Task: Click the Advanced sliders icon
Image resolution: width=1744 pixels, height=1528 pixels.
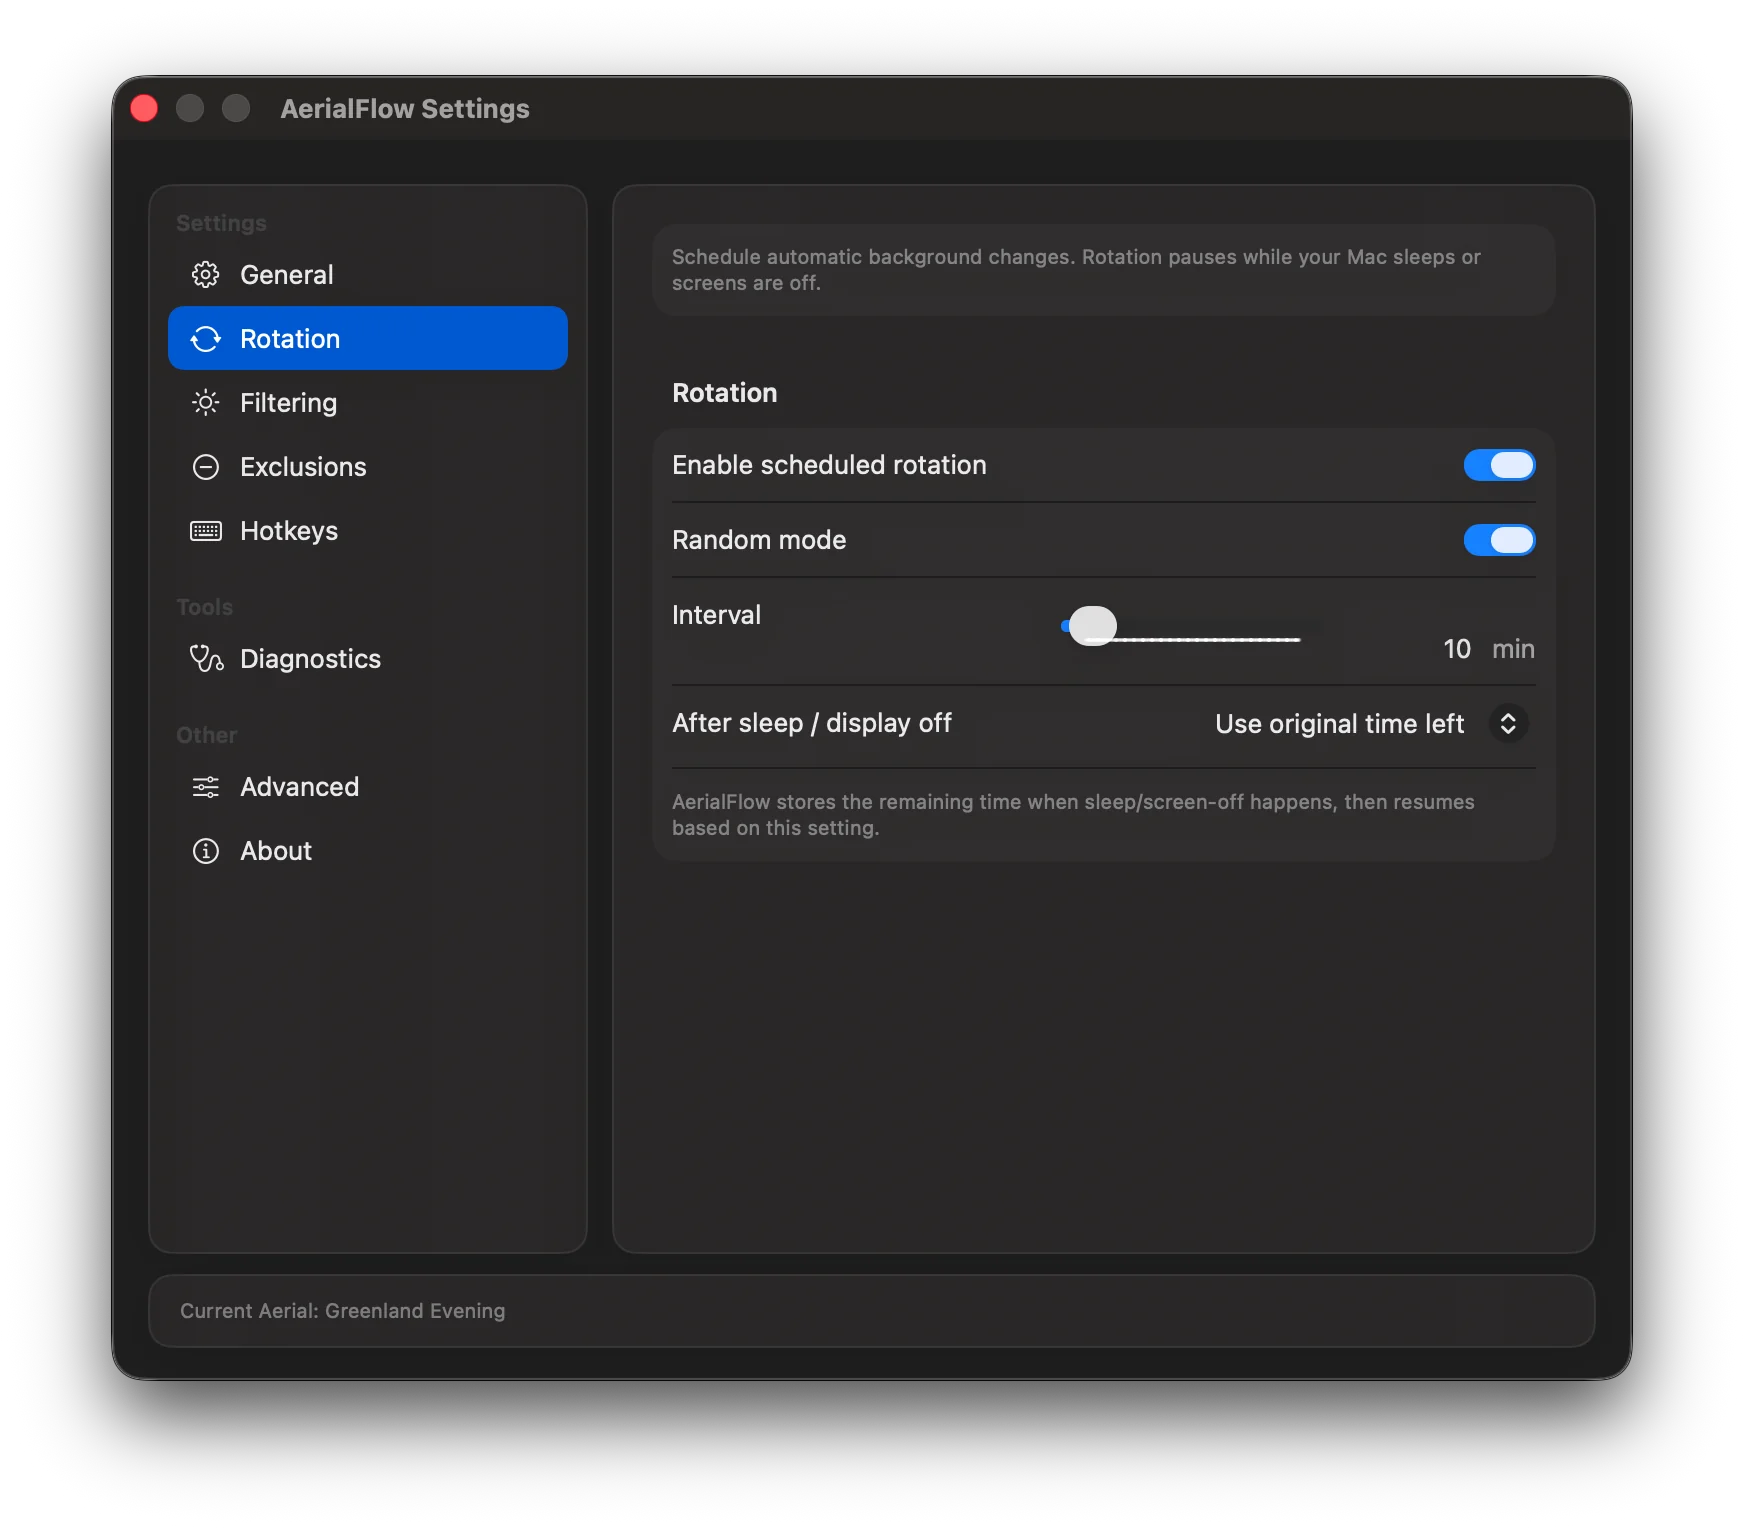Action: (205, 787)
